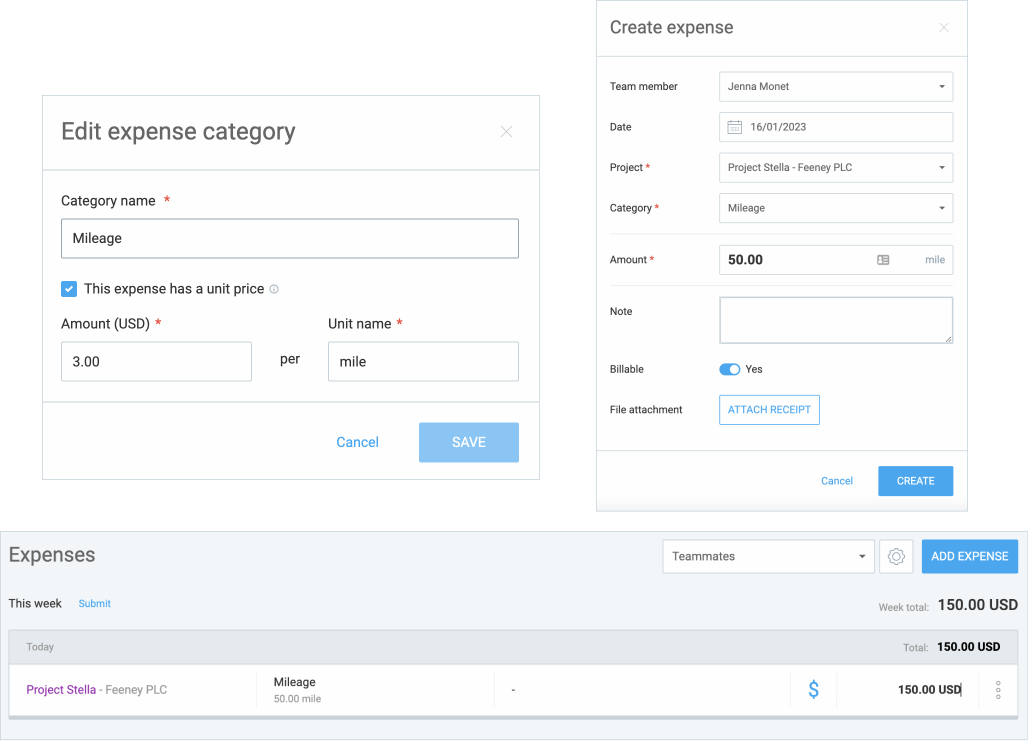Close the Edit expense category dialog

click(x=506, y=131)
